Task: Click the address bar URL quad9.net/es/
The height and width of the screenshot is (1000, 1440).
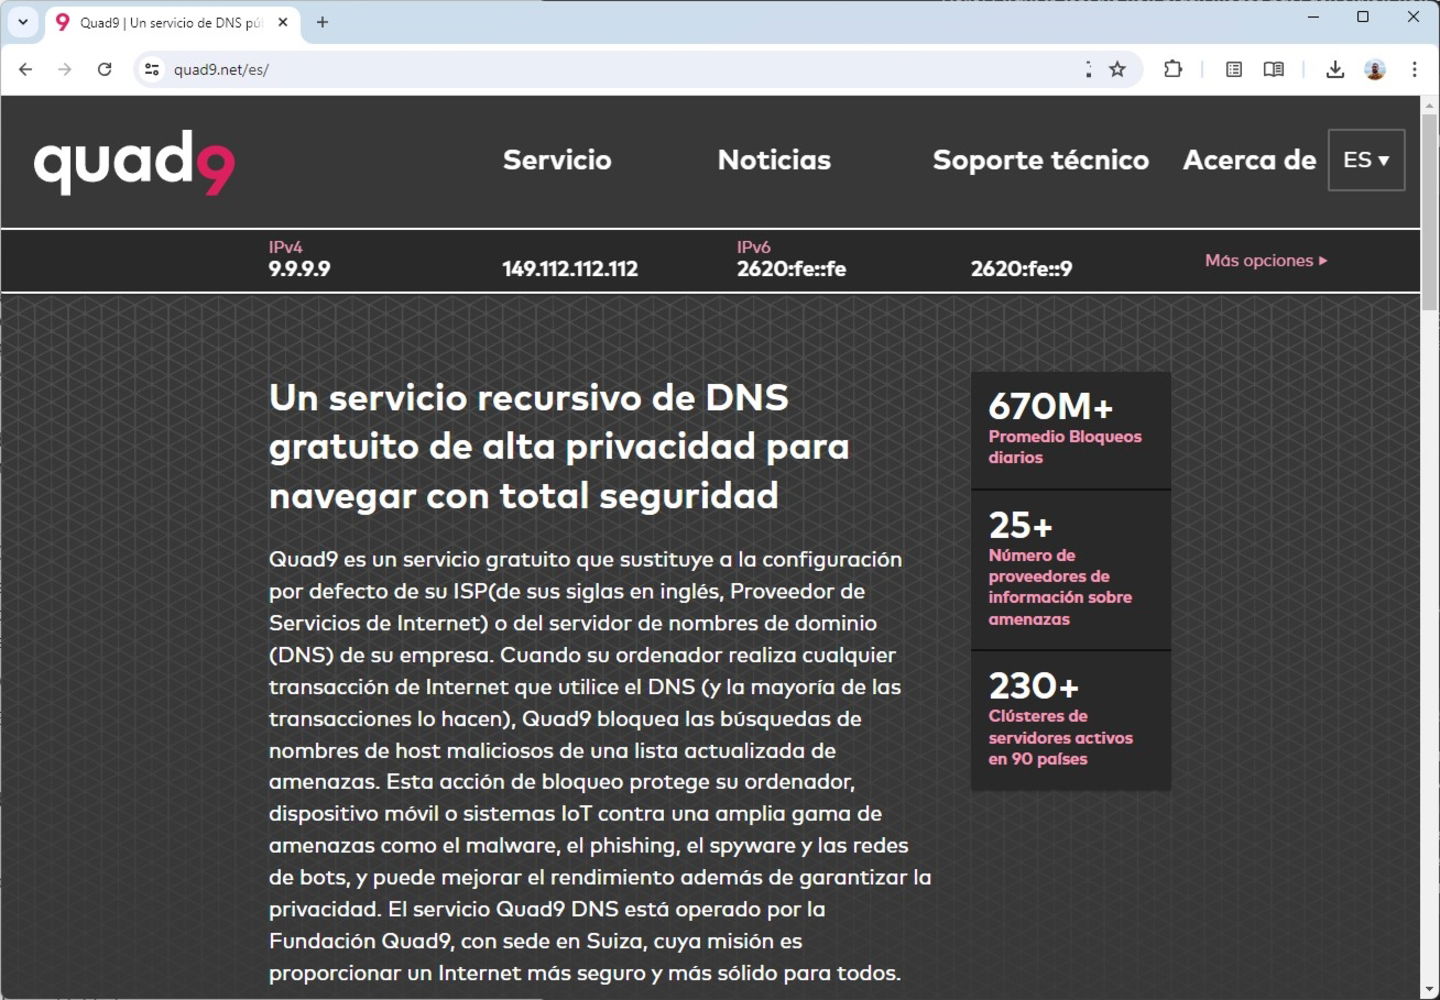Action: 221,69
